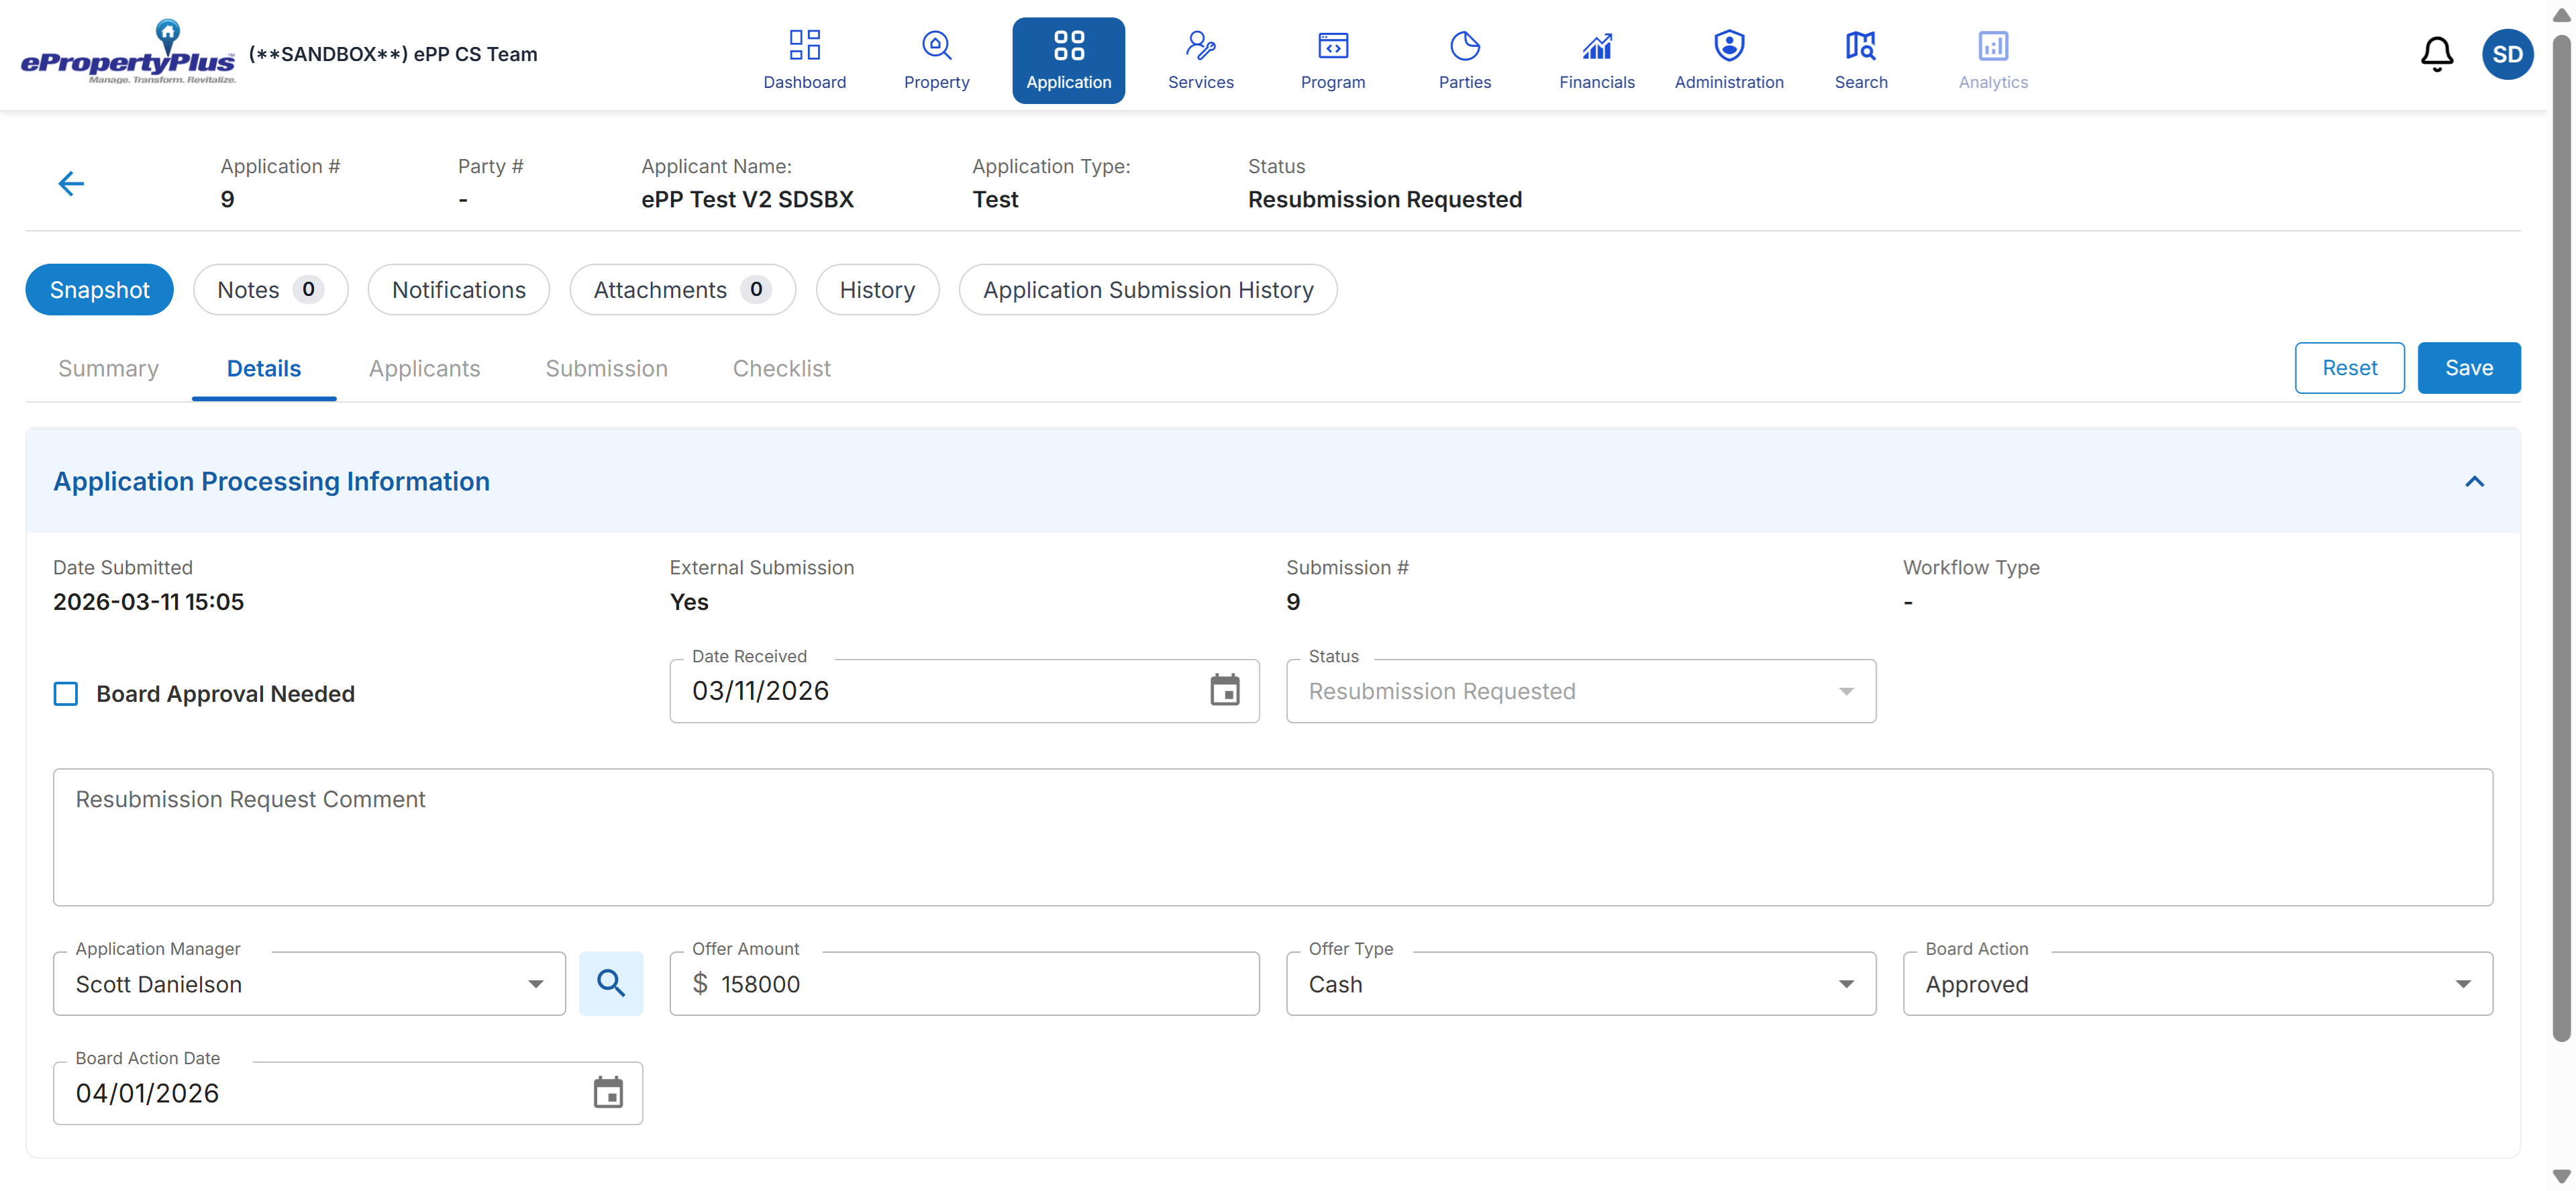
Task: Click the Application Manager search magnifier
Action: [x=611, y=983]
